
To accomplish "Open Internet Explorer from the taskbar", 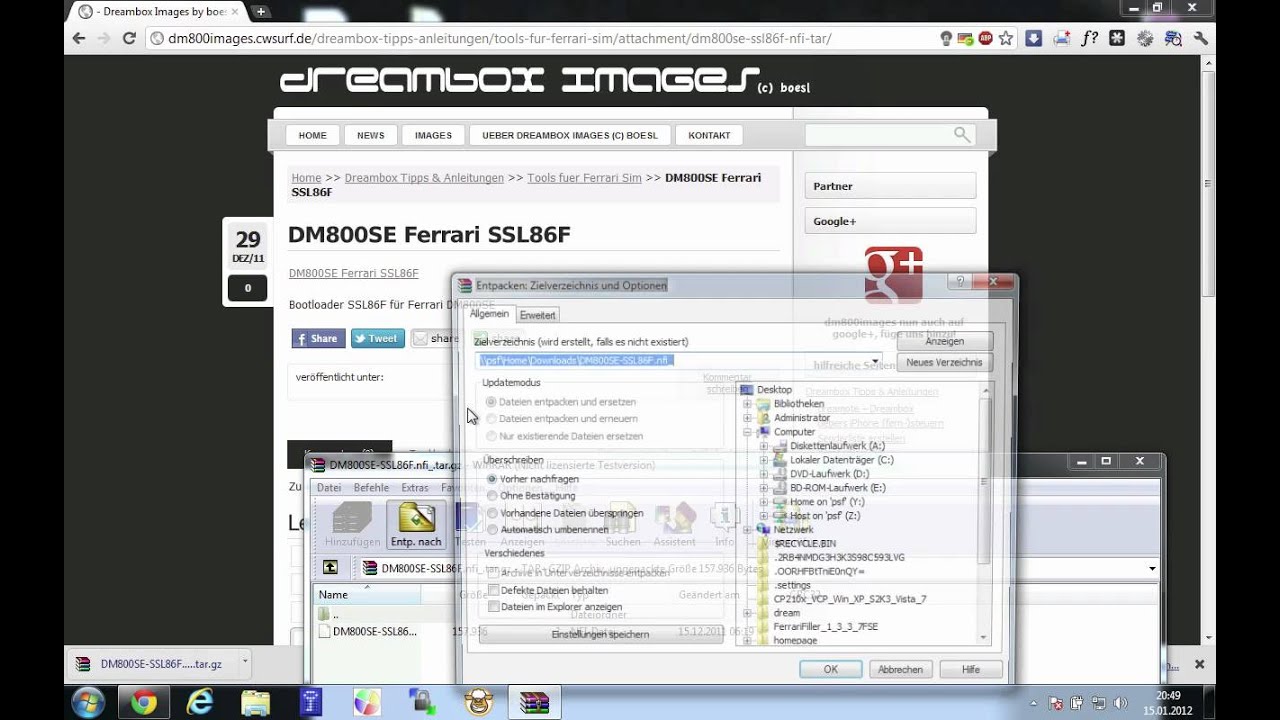I will (200, 702).
